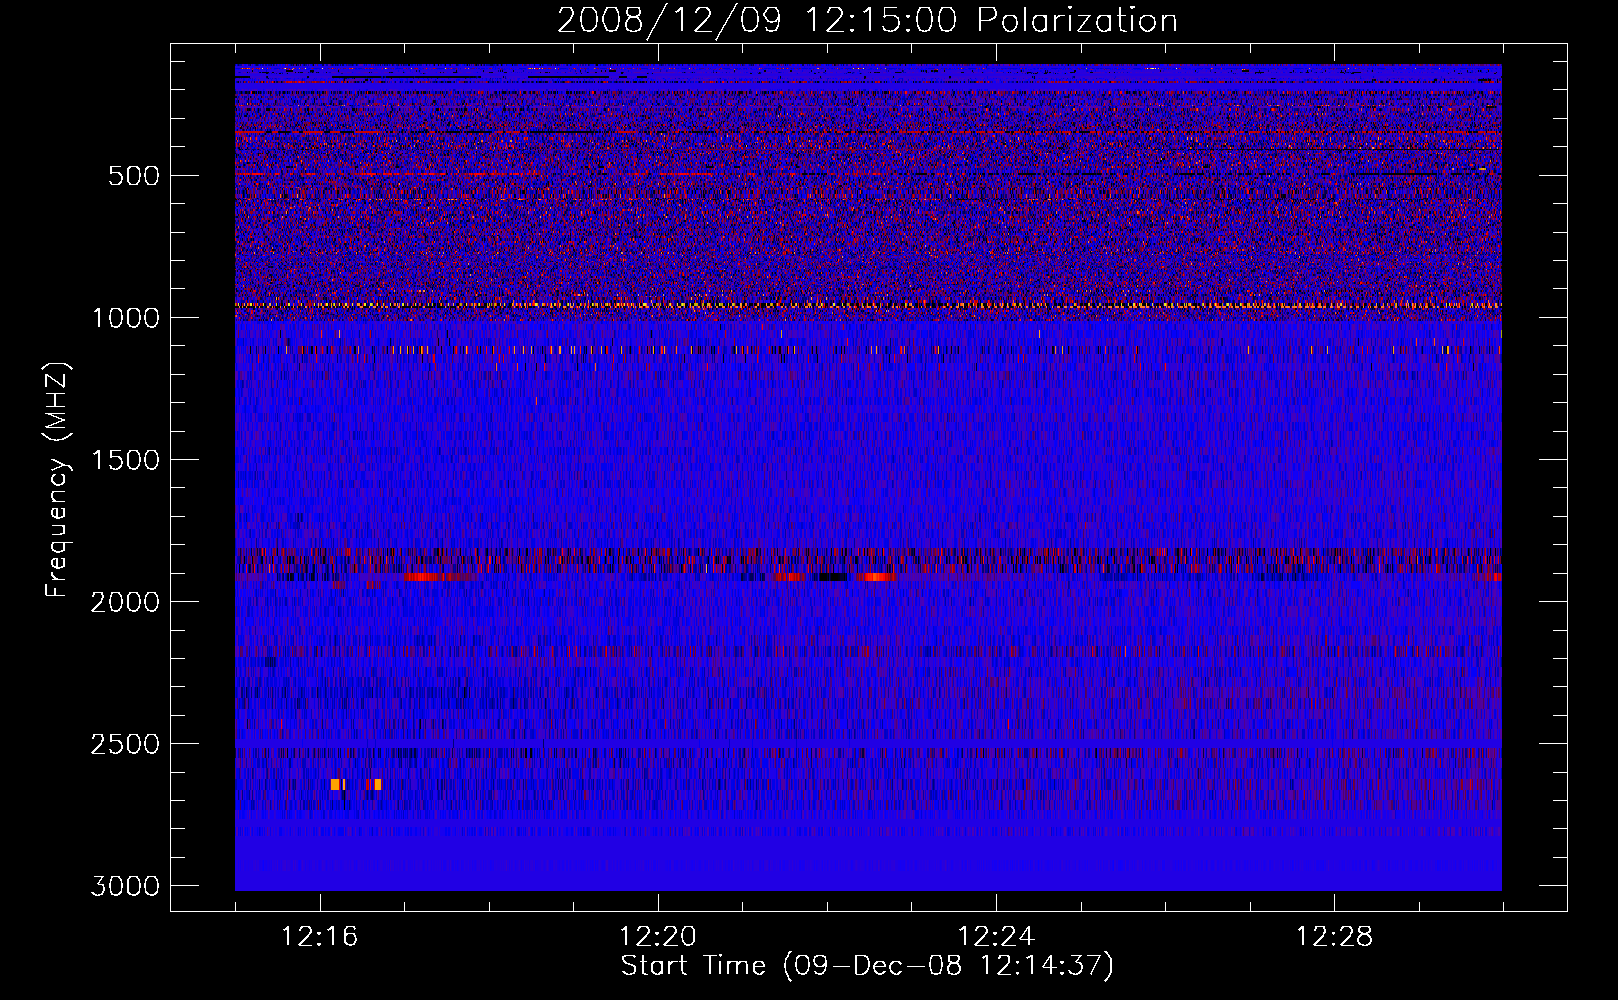
Task: Click the 12:24 time tick label
Action: [996, 937]
